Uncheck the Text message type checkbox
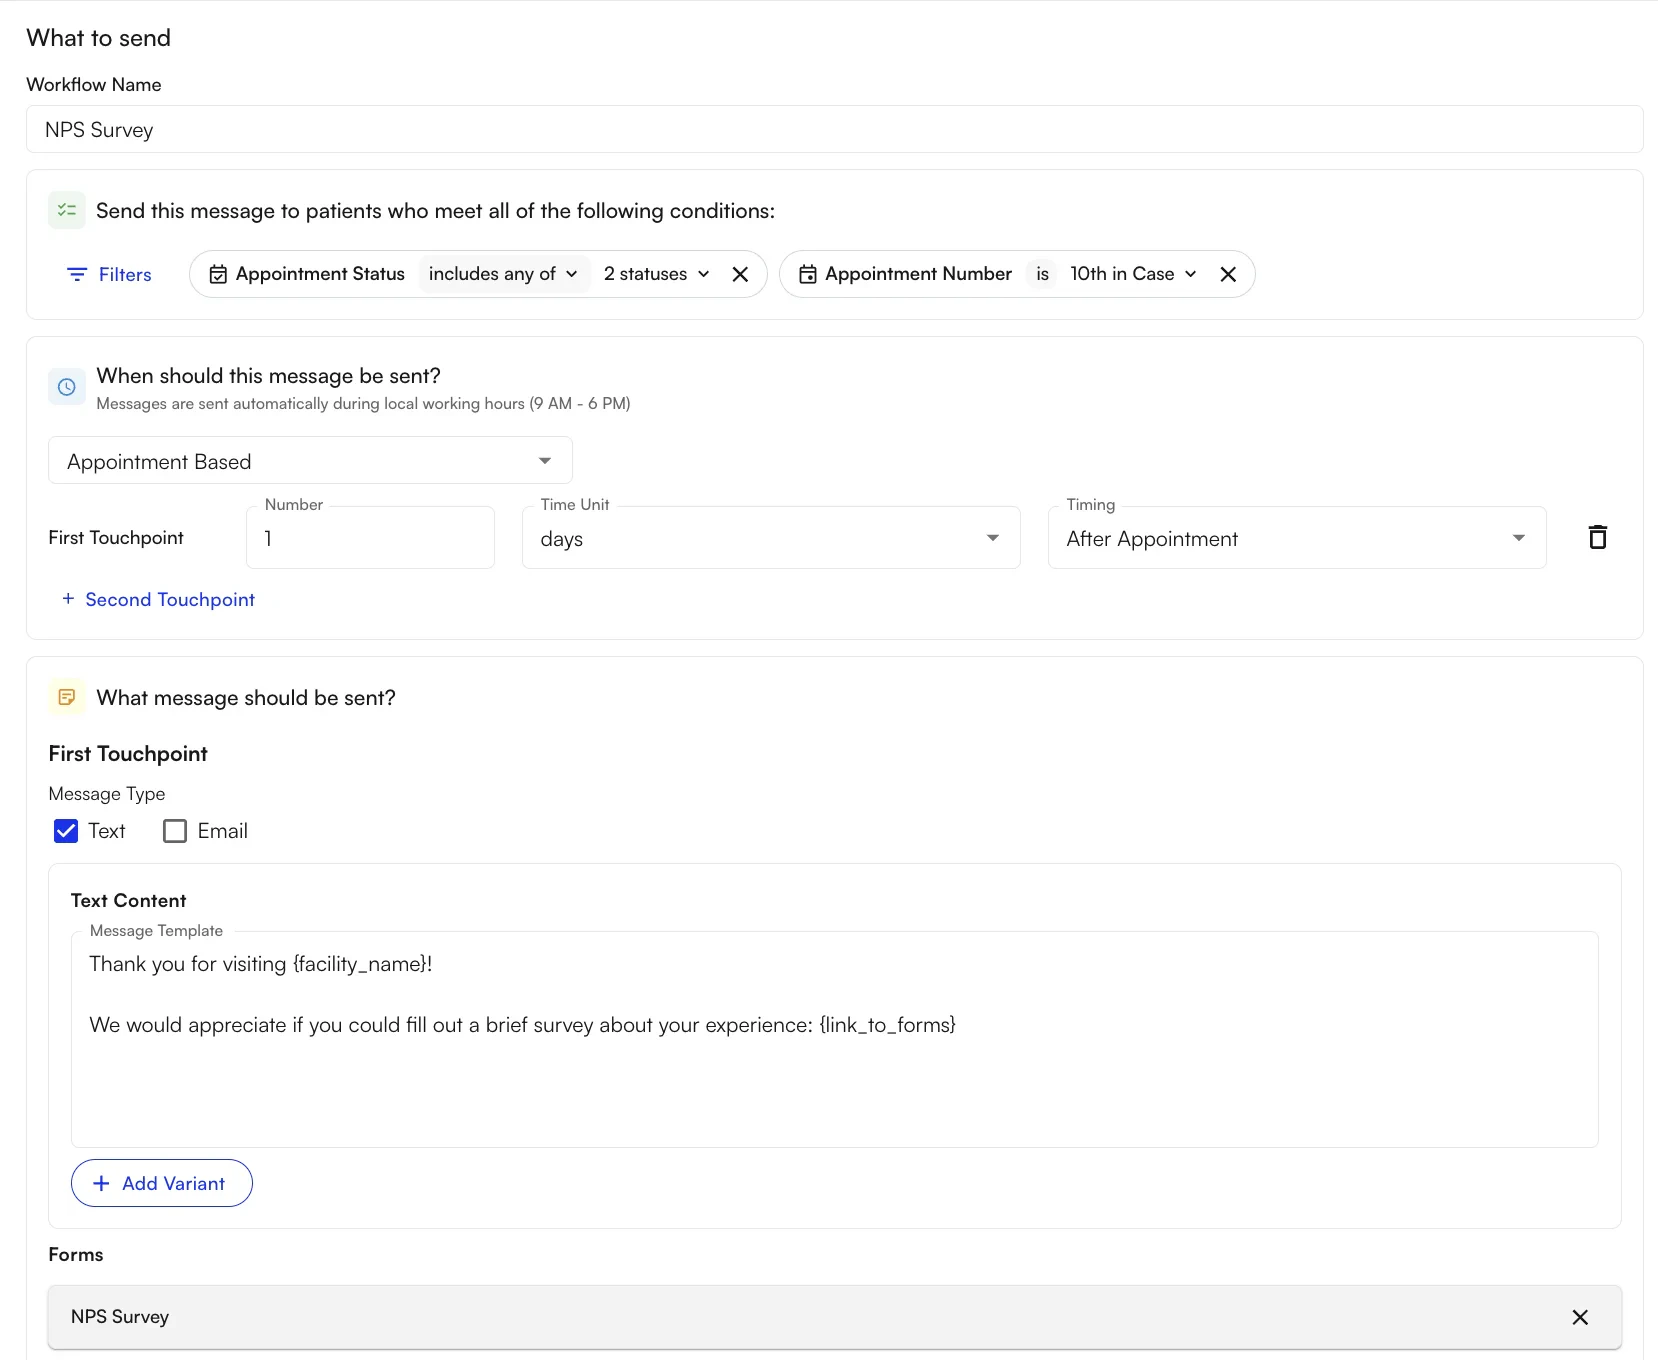This screenshot has width=1658, height=1360. tap(65, 830)
